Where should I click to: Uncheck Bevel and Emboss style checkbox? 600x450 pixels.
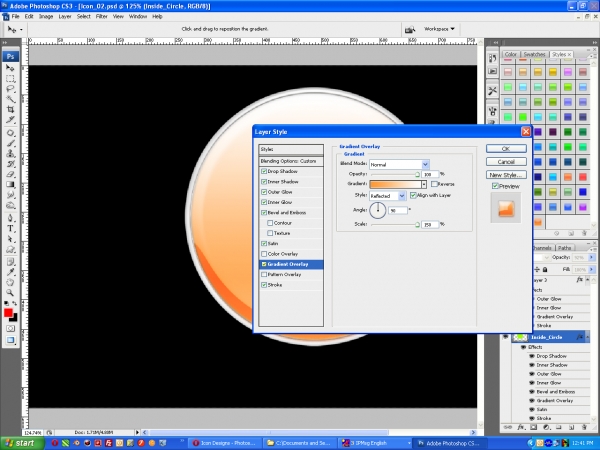[264, 213]
